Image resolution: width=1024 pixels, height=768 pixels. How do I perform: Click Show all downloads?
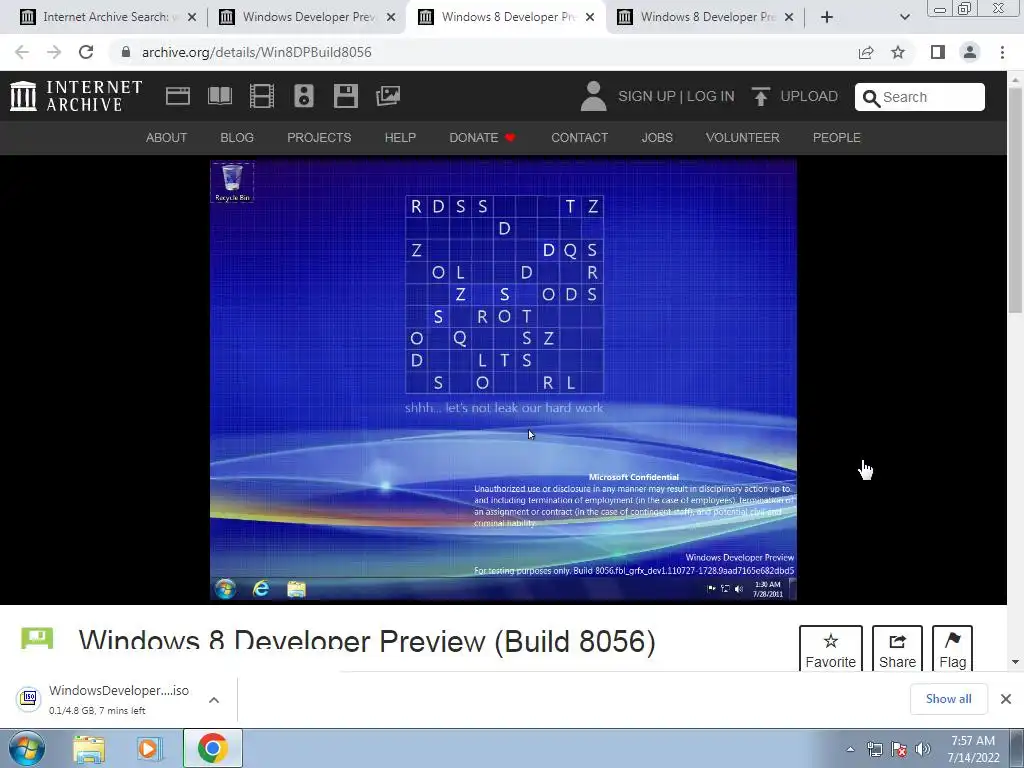[948, 699]
